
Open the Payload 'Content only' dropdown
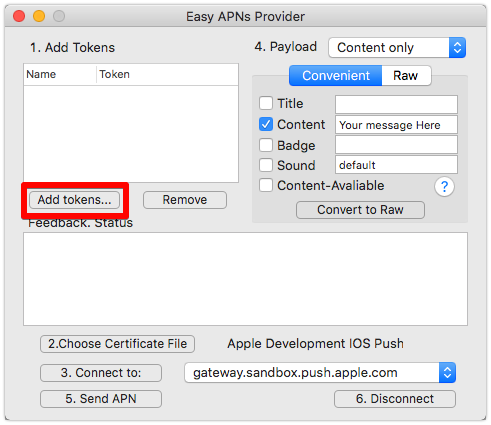coord(397,48)
